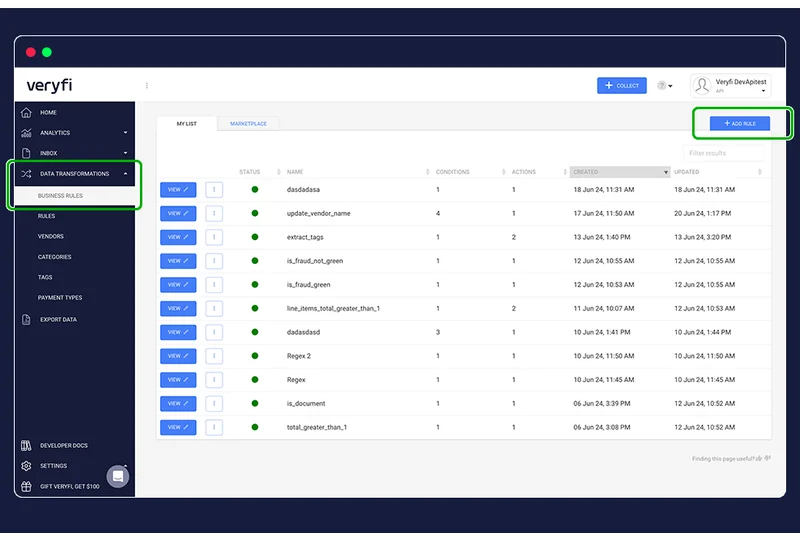Image resolution: width=800 pixels, height=533 pixels.
Task: Switch to the Marketplace tab
Action: point(248,124)
